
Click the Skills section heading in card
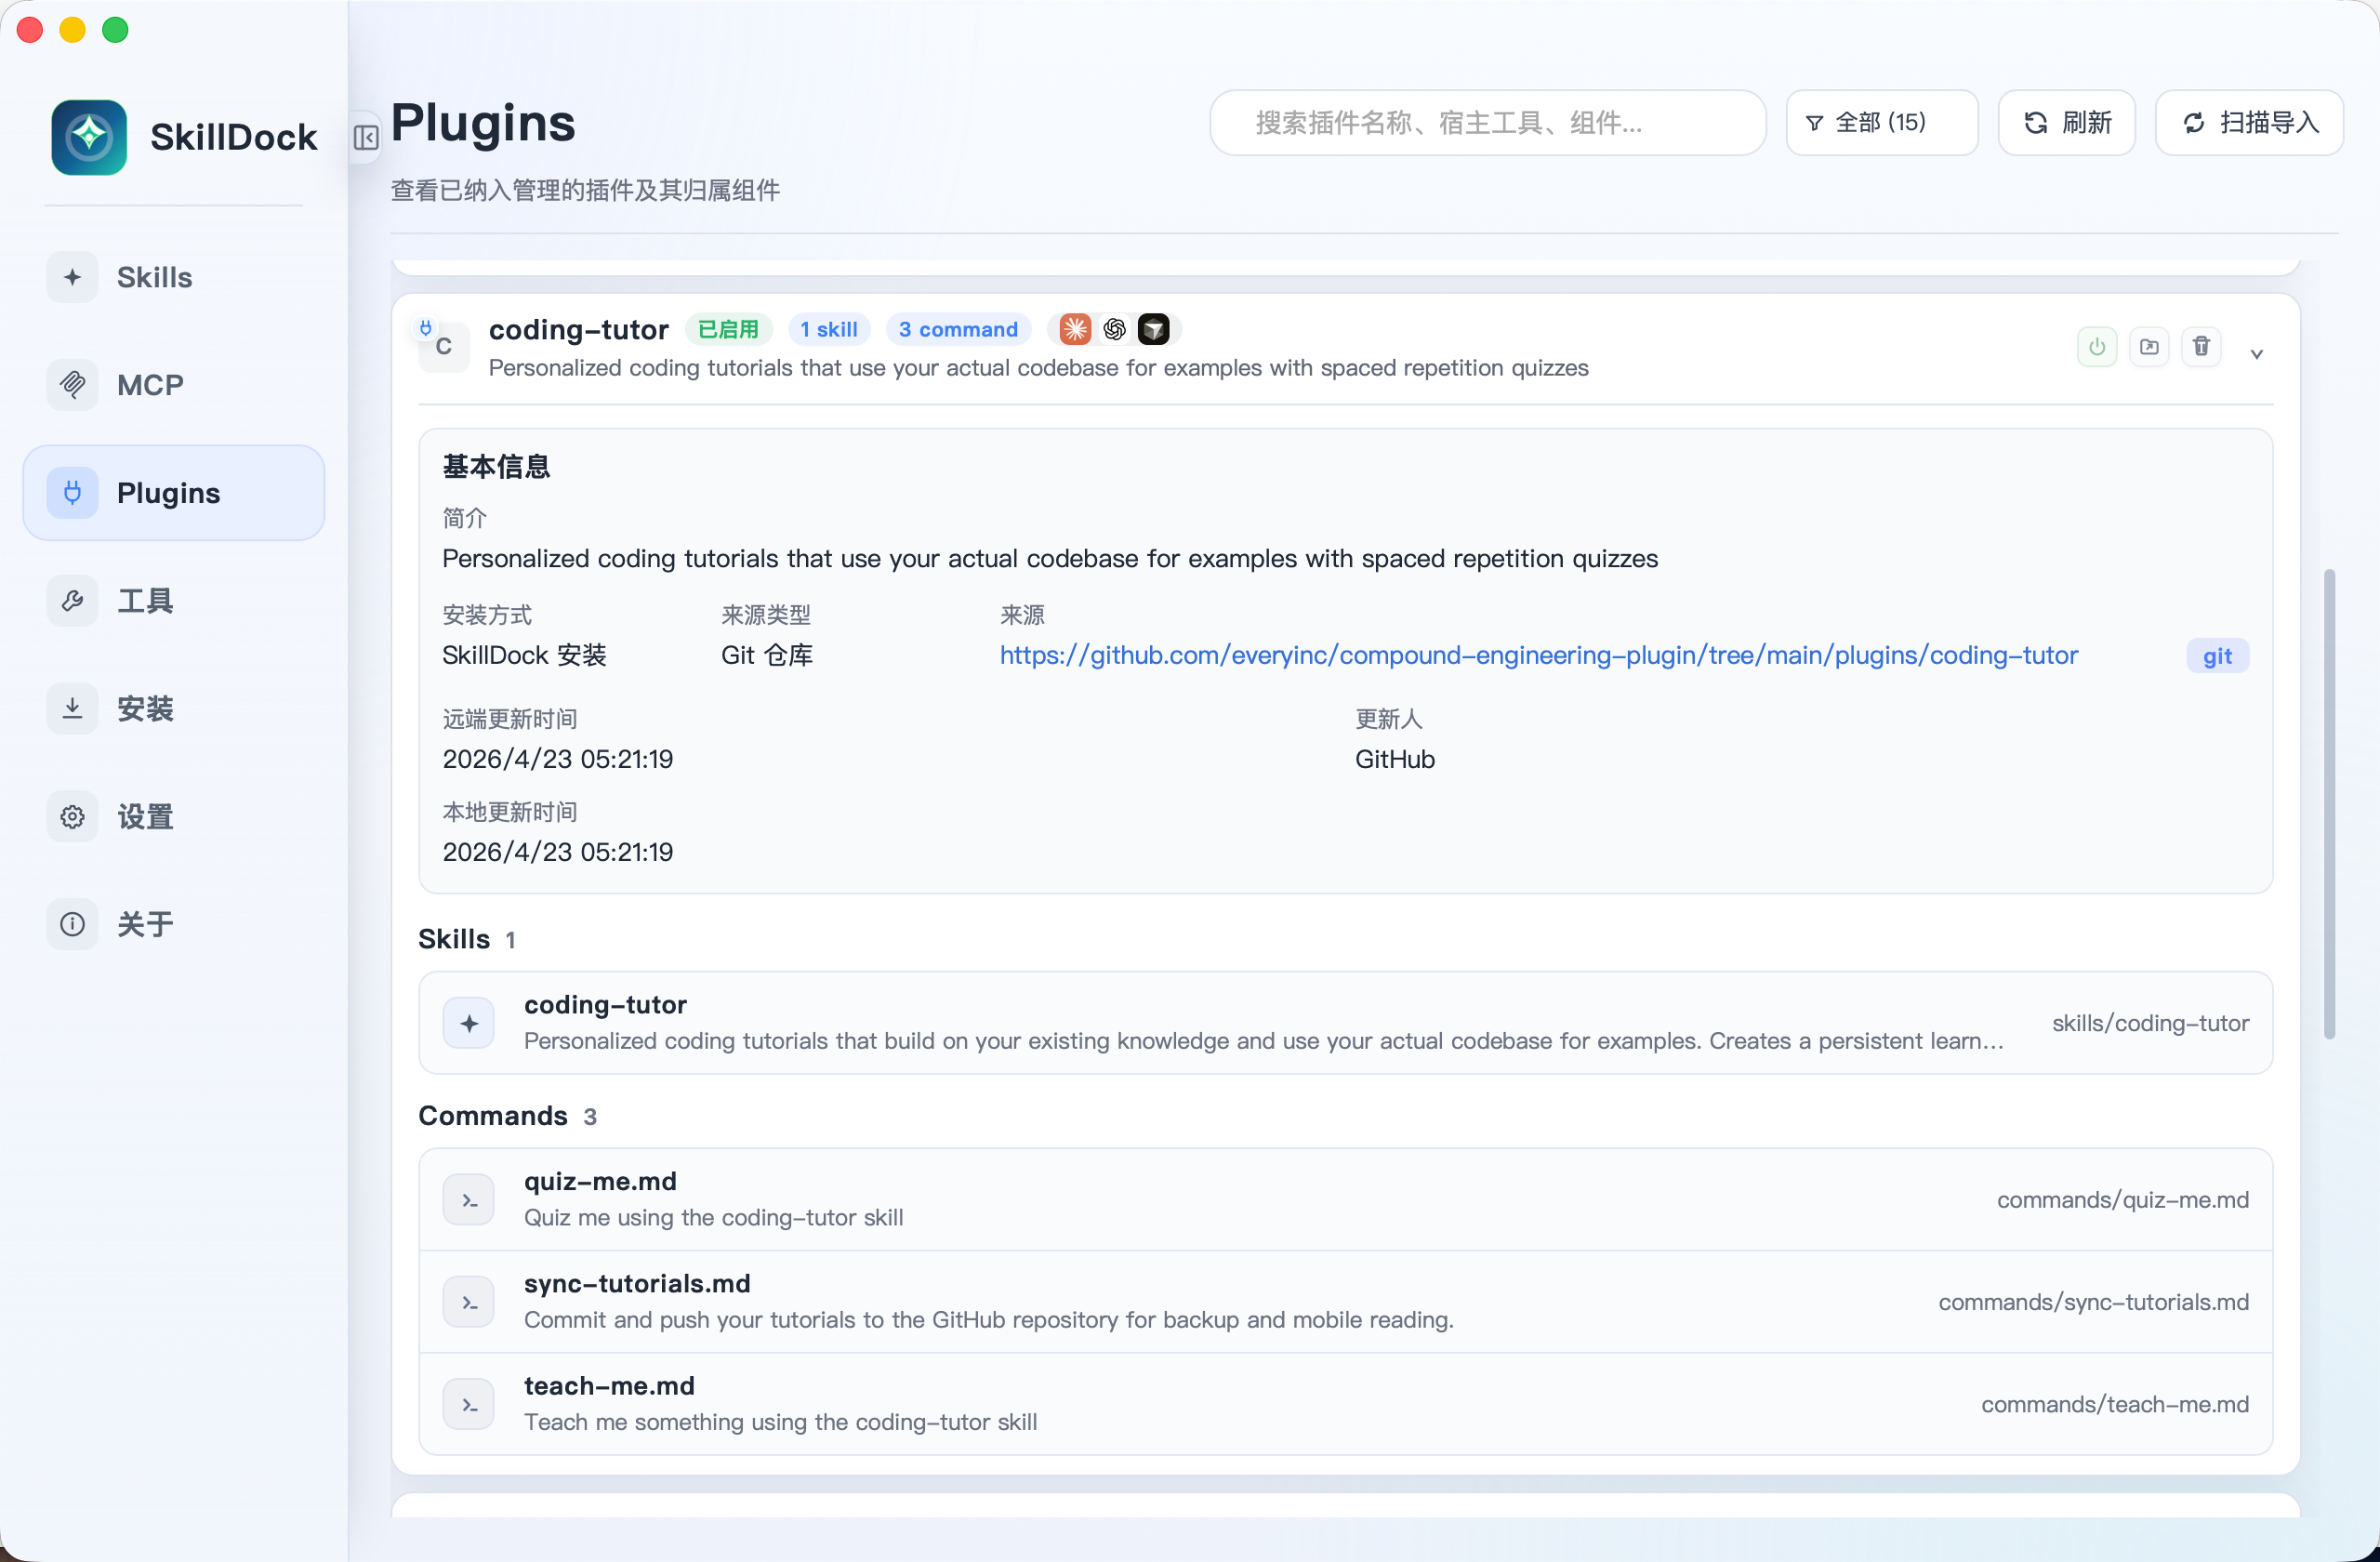(454, 939)
